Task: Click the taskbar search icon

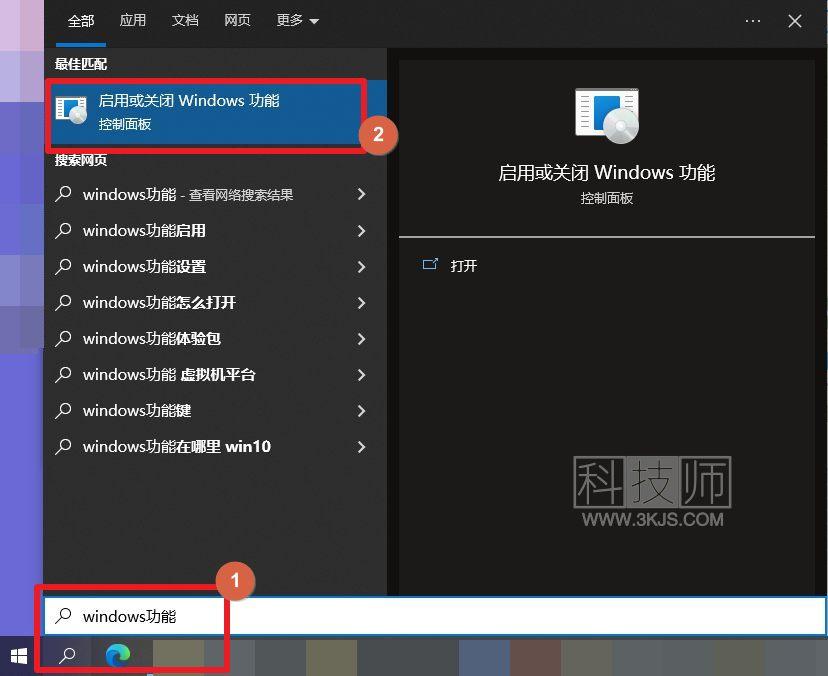Action: pyautogui.click(x=67, y=656)
